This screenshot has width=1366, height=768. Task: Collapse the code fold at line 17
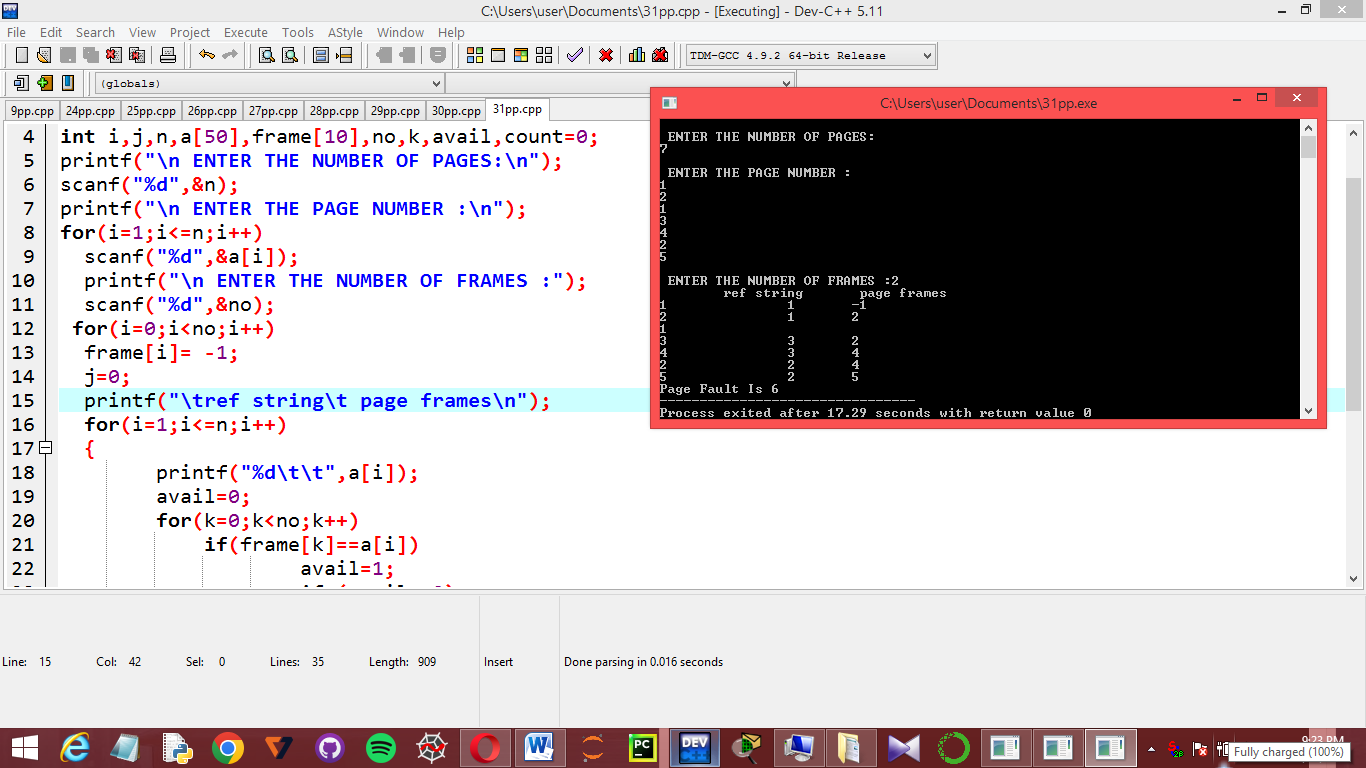pyautogui.click(x=45, y=448)
